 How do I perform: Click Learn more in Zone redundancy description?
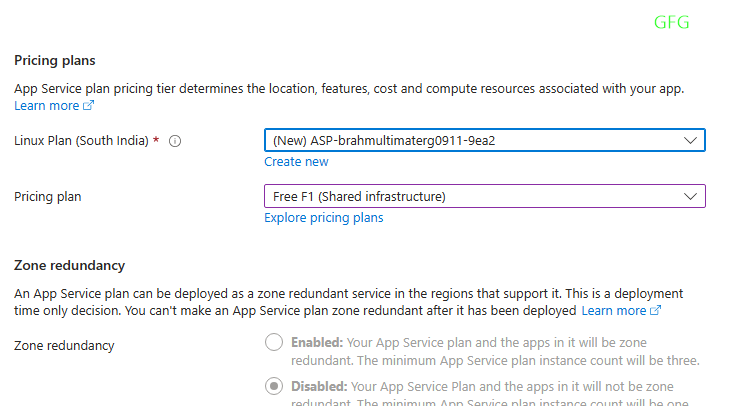point(614,311)
